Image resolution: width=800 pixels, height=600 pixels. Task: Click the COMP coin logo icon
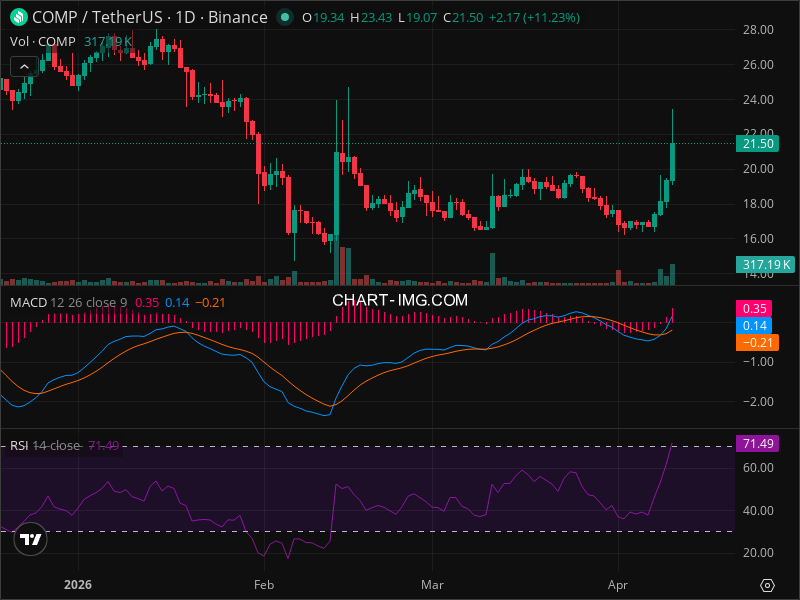(19, 17)
